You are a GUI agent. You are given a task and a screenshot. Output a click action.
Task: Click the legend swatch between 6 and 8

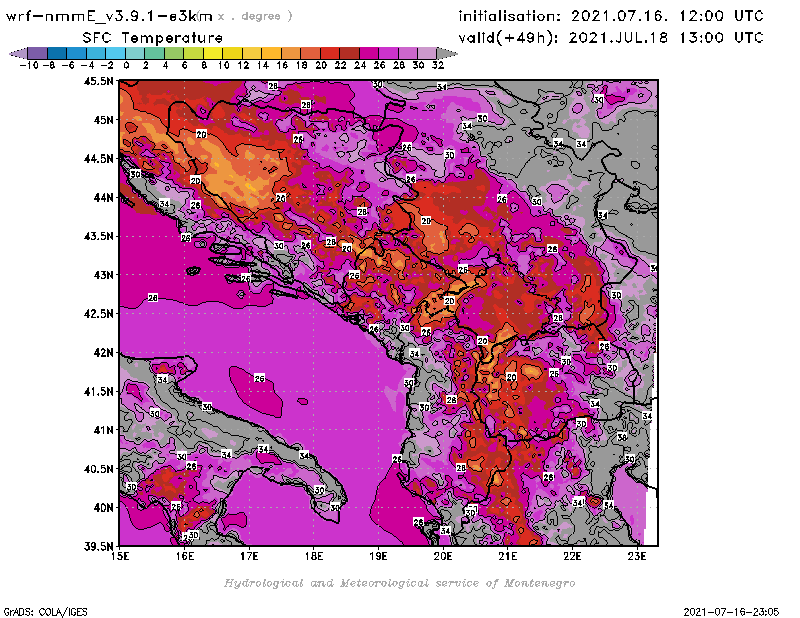[193, 53]
